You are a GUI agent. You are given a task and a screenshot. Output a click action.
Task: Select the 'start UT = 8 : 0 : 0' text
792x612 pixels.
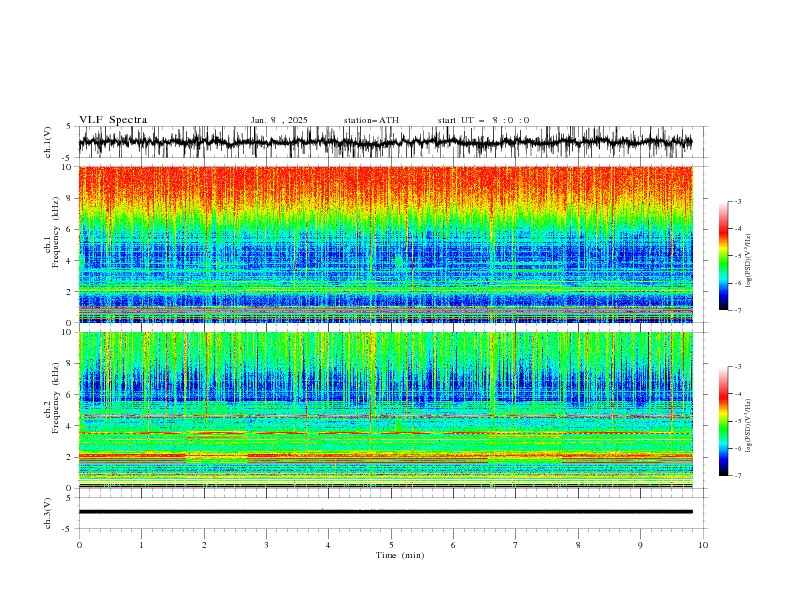tap(483, 120)
